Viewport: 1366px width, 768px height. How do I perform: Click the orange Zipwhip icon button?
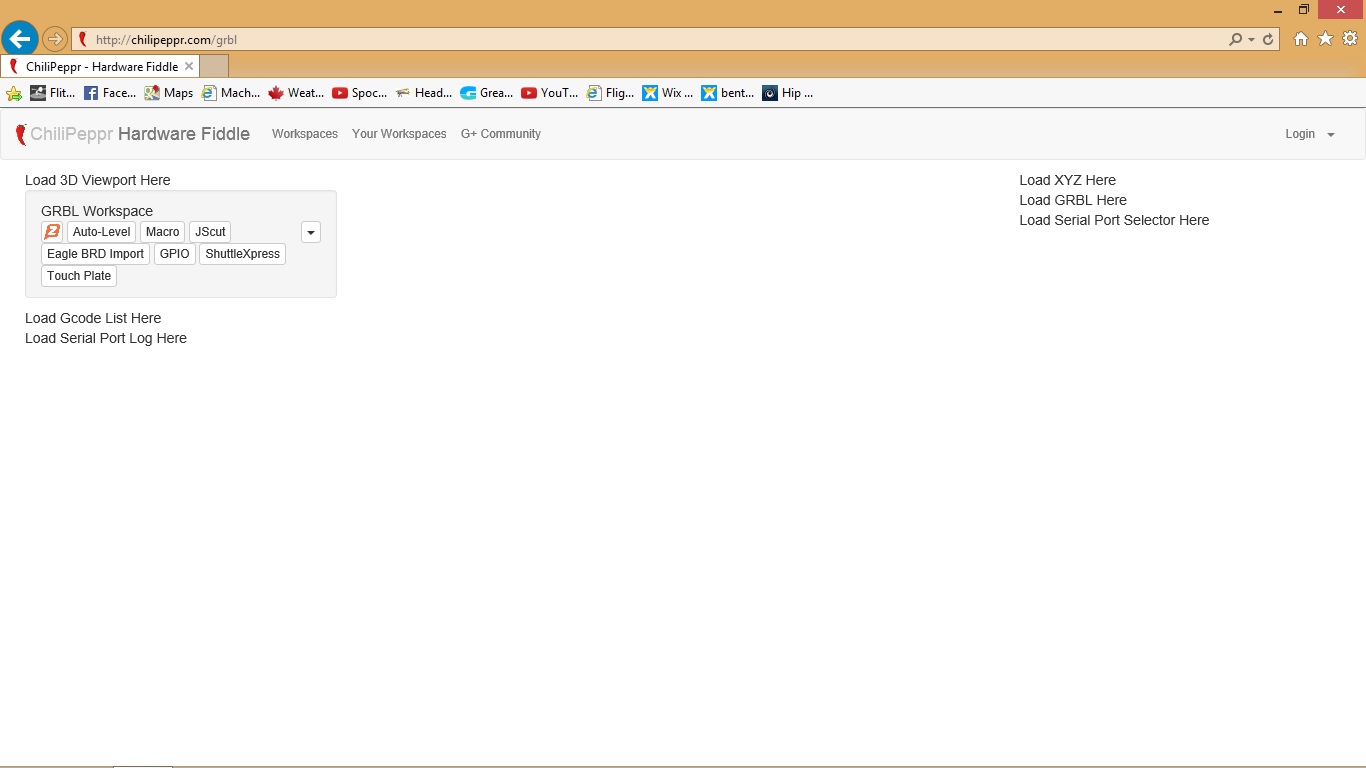pyautogui.click(x=52, y=232)
